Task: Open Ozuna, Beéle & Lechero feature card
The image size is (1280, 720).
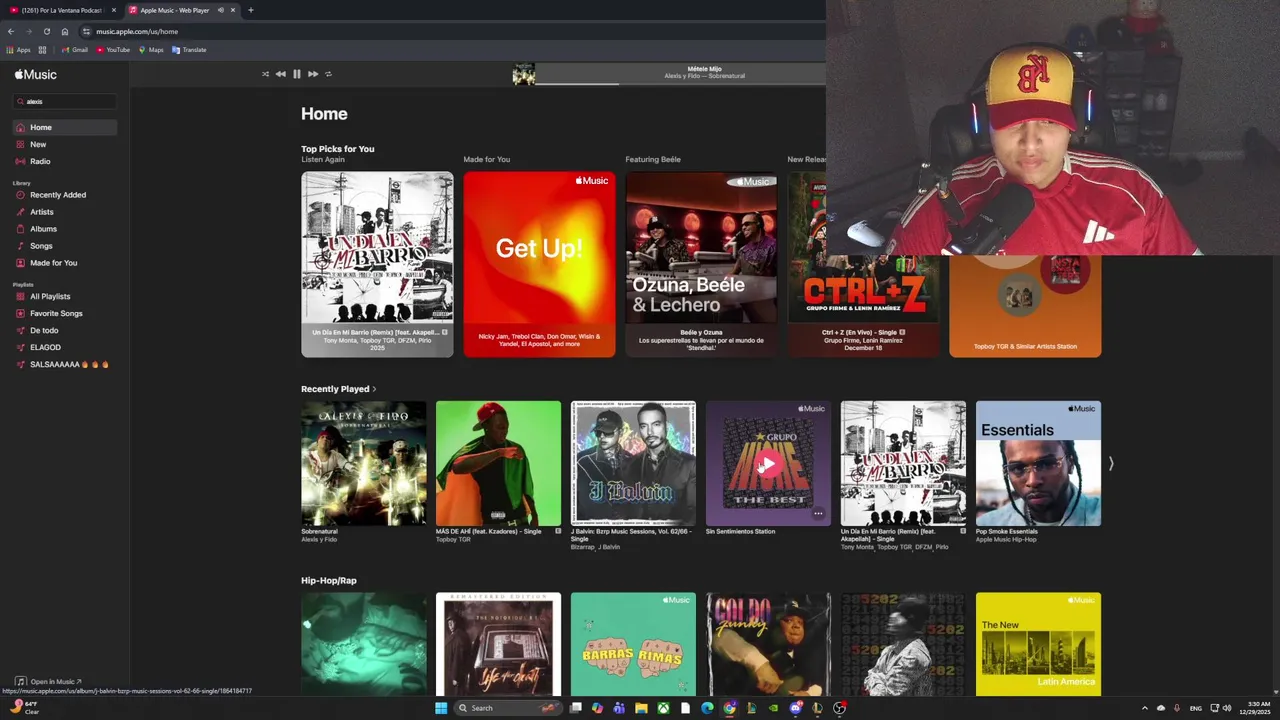Action: pos(701,265)
